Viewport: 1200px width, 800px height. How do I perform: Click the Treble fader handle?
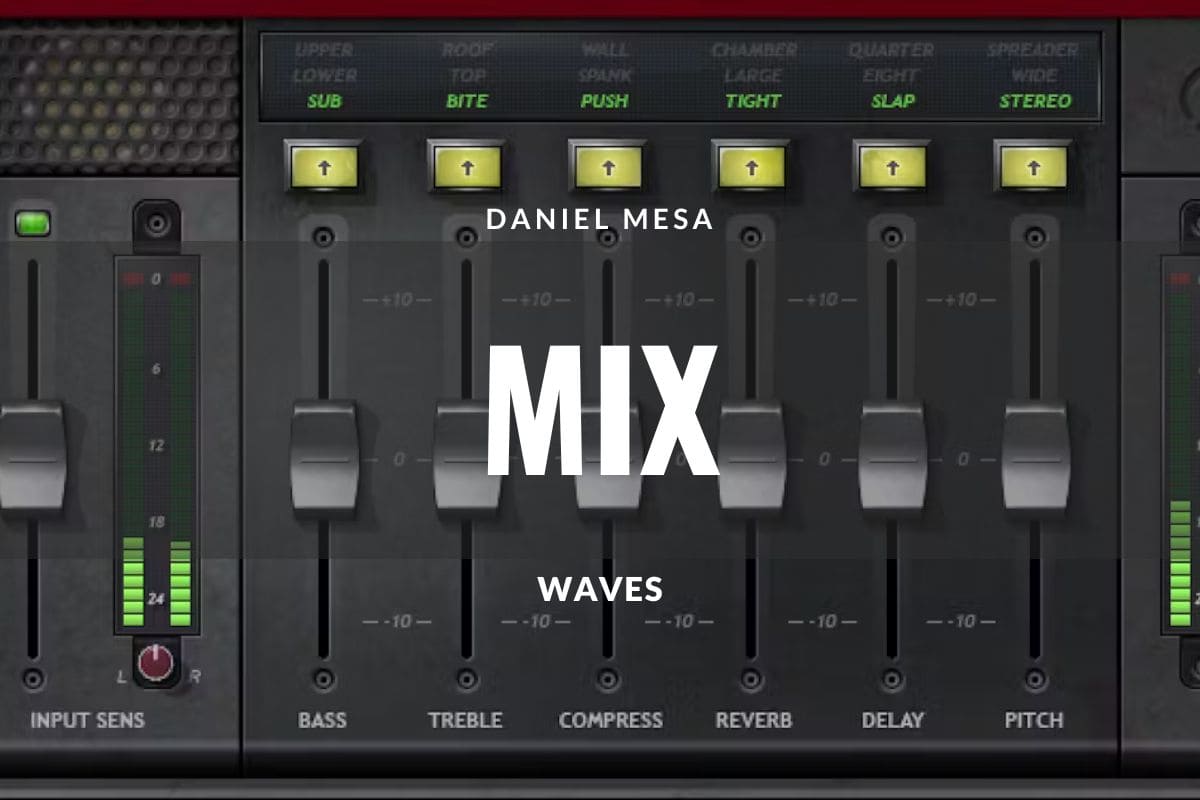pos(466,457)
